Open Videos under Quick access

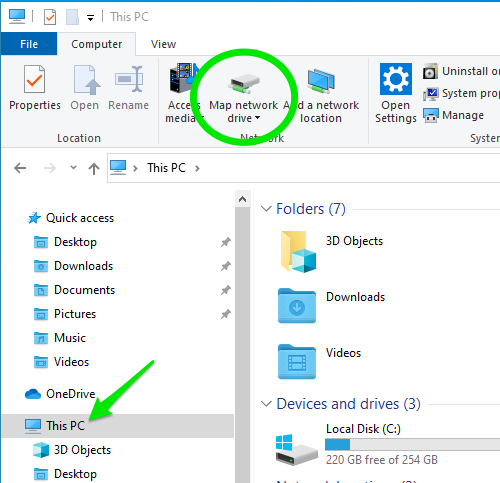pos(71,362)
